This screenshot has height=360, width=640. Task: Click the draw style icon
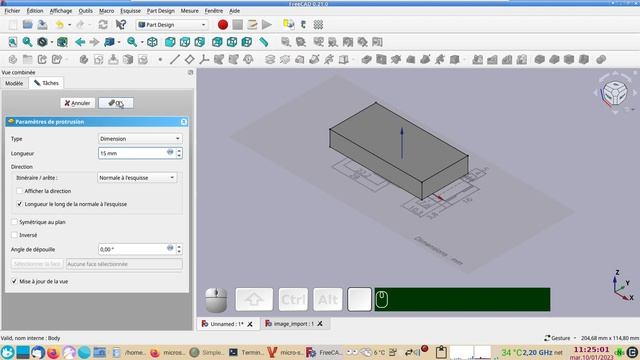tap(42, 42)
